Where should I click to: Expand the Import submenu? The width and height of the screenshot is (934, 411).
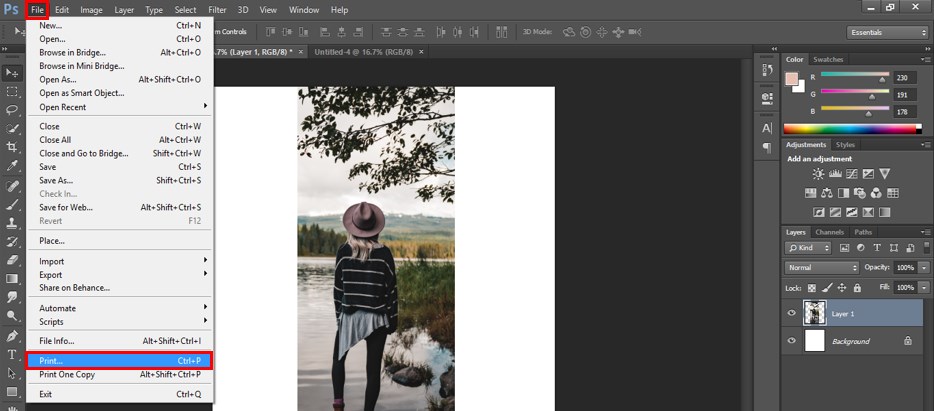[120, 261]
